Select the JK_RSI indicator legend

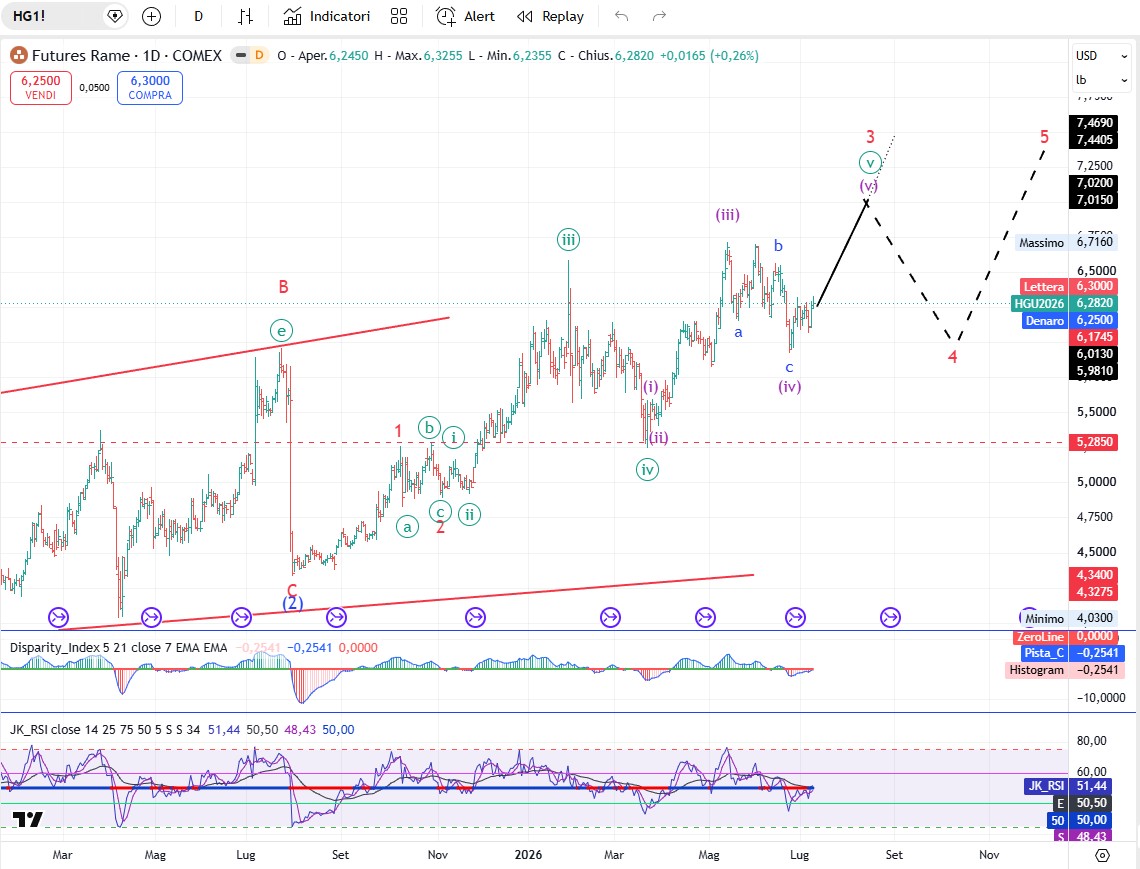pos(105,729)
